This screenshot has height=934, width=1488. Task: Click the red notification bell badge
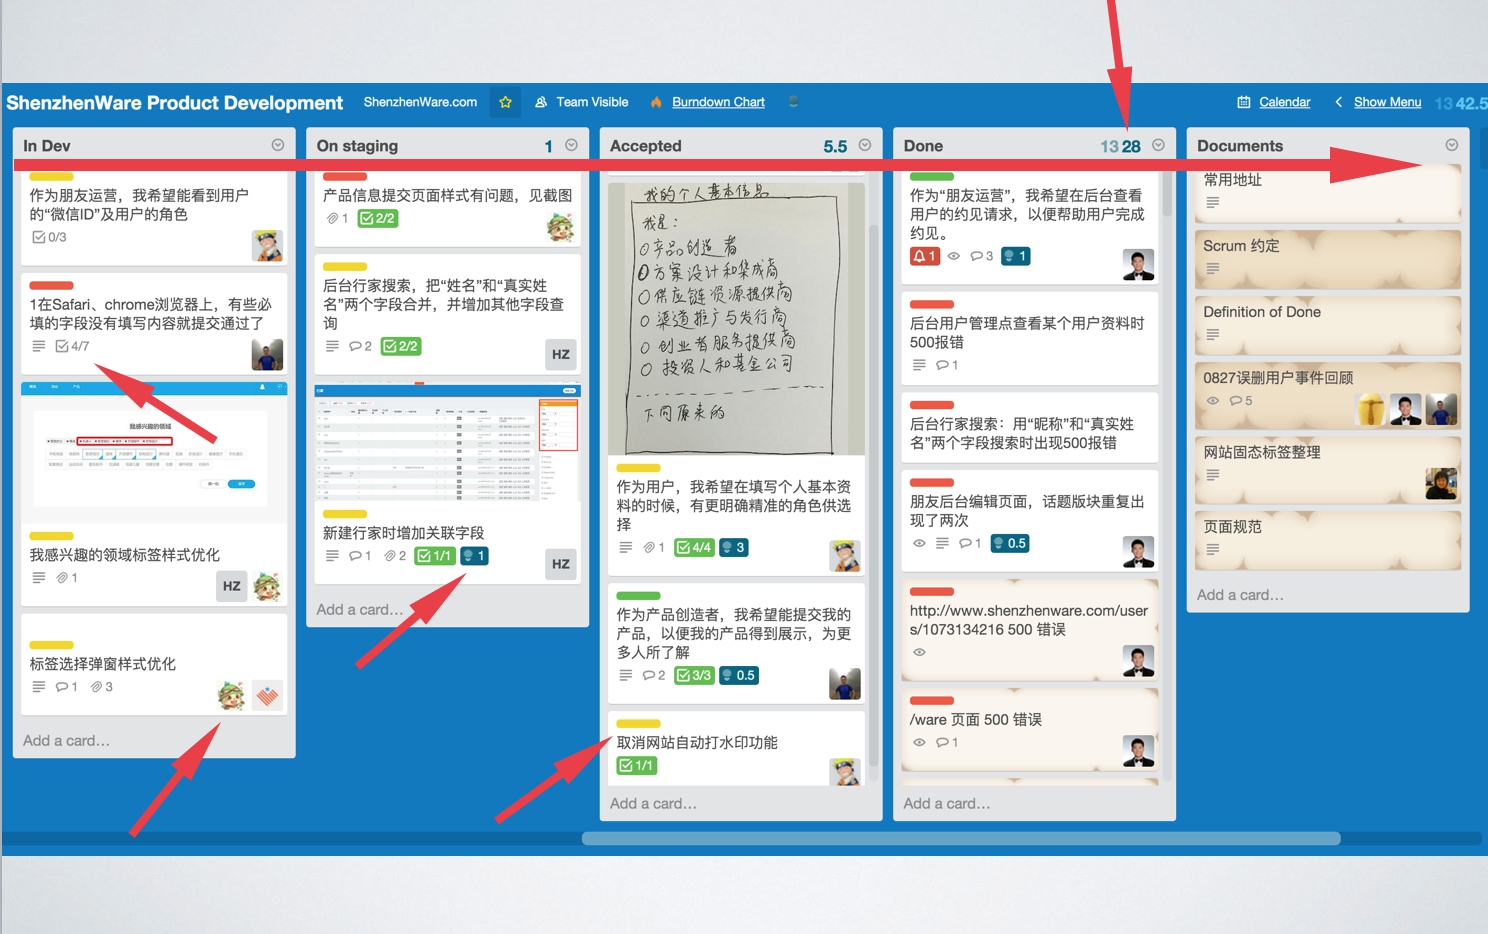tap(924, 257)
